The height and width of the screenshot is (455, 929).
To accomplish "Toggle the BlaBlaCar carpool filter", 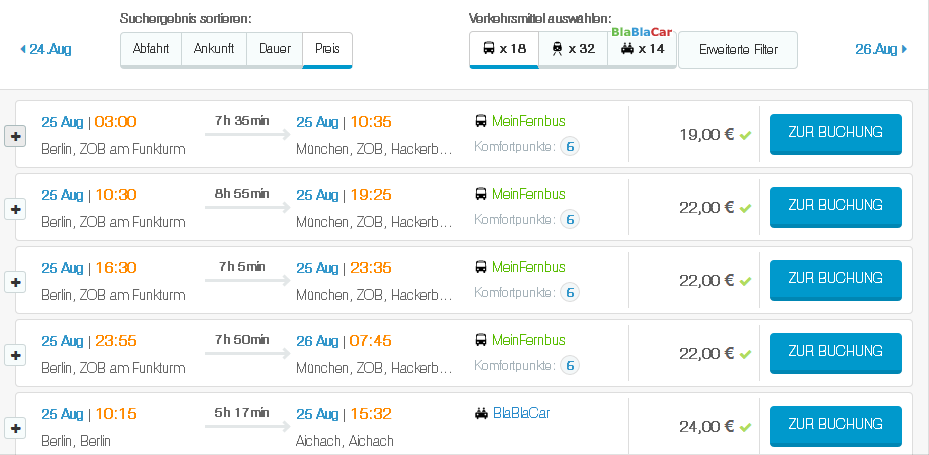I will click(x=642, y=49).
